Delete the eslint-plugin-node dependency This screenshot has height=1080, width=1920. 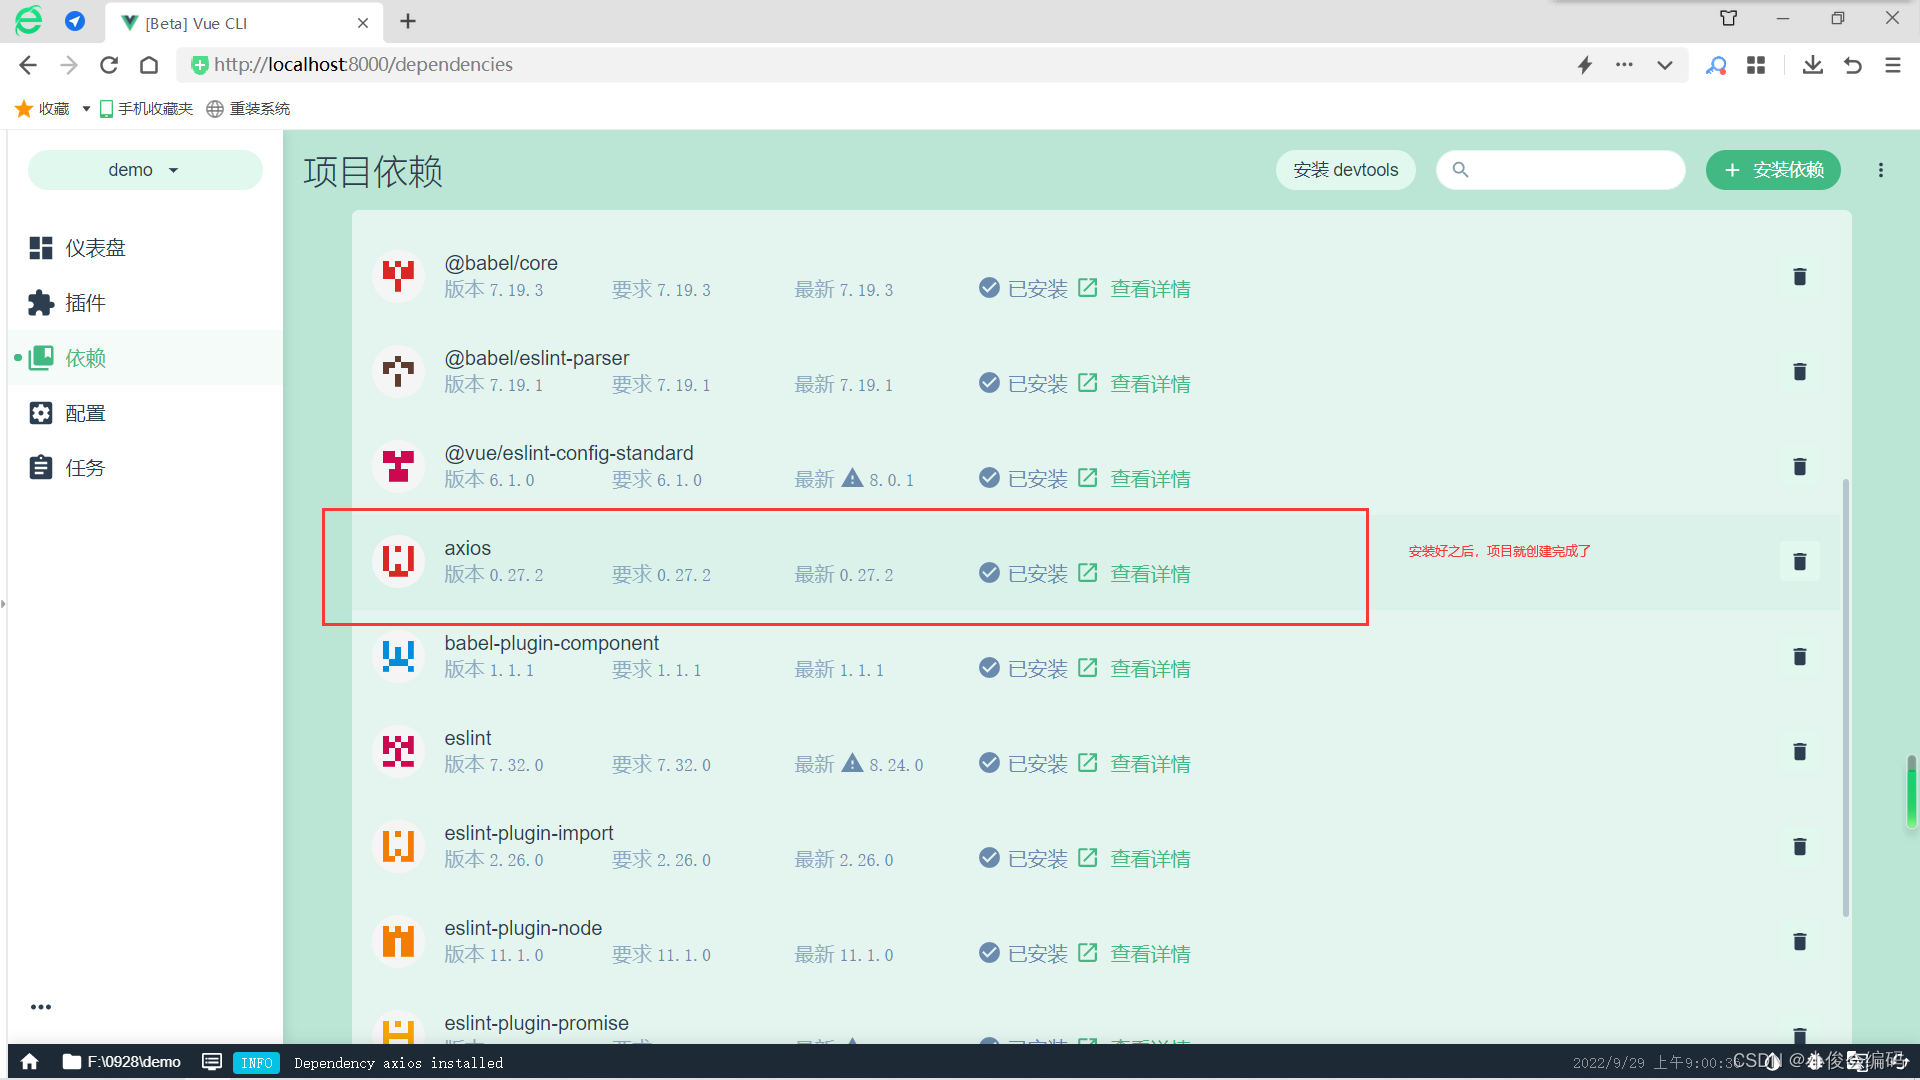[1799, 942]
